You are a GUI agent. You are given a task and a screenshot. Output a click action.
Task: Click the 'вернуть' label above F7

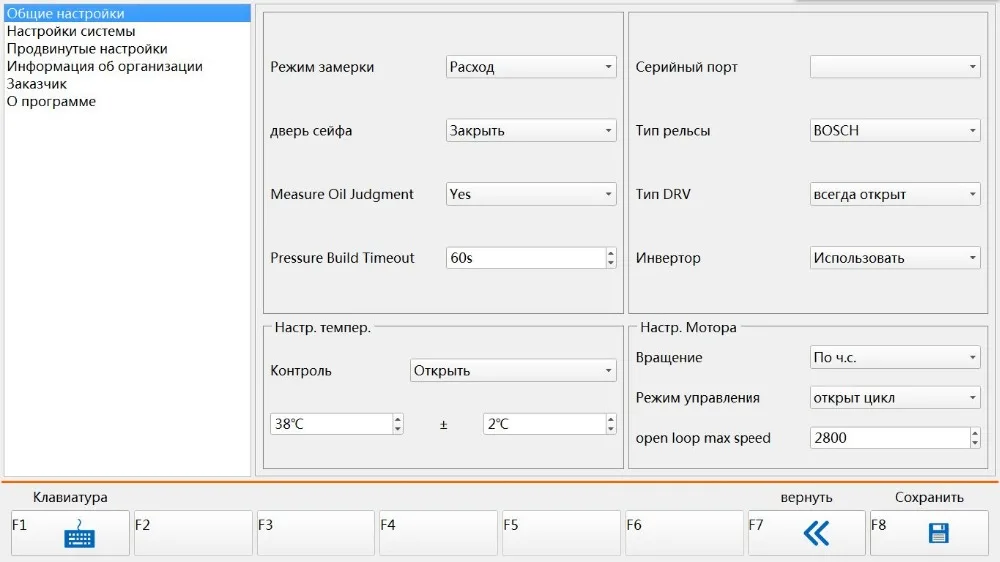coord(806,498)
